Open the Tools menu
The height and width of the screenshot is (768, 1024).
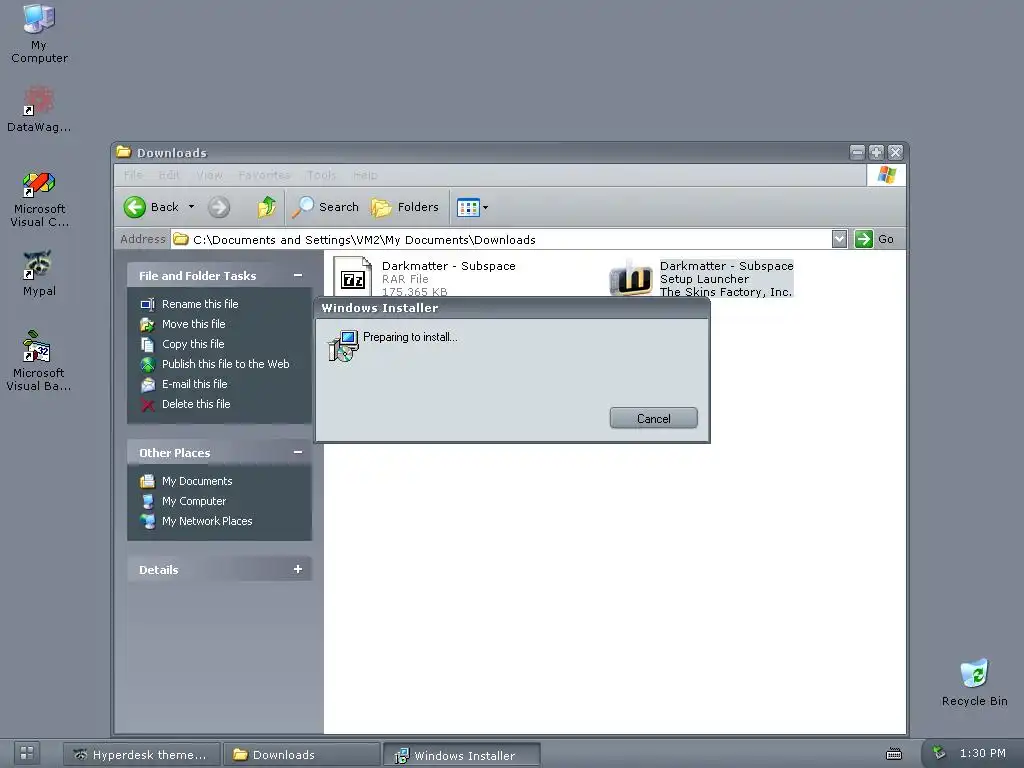click(x=321, y=175)
